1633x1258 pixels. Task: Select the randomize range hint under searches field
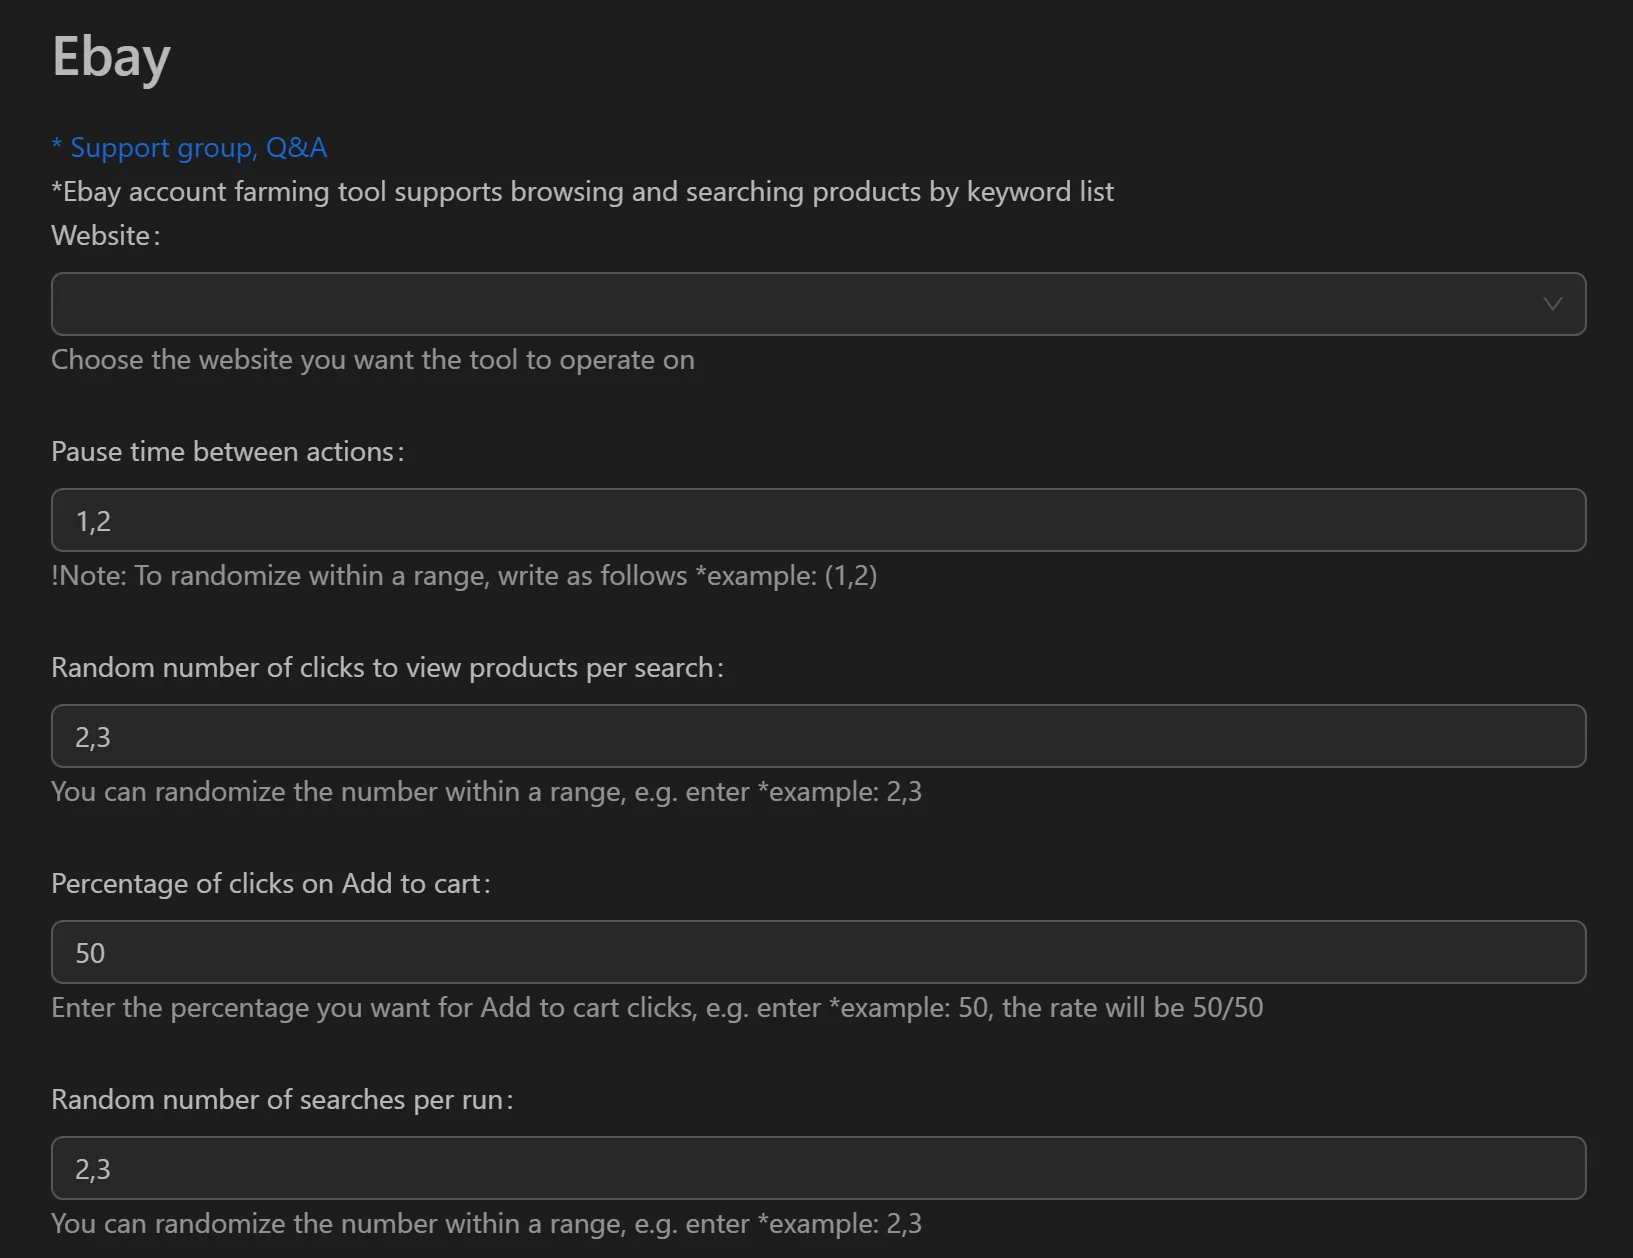tap(487, 1223)
